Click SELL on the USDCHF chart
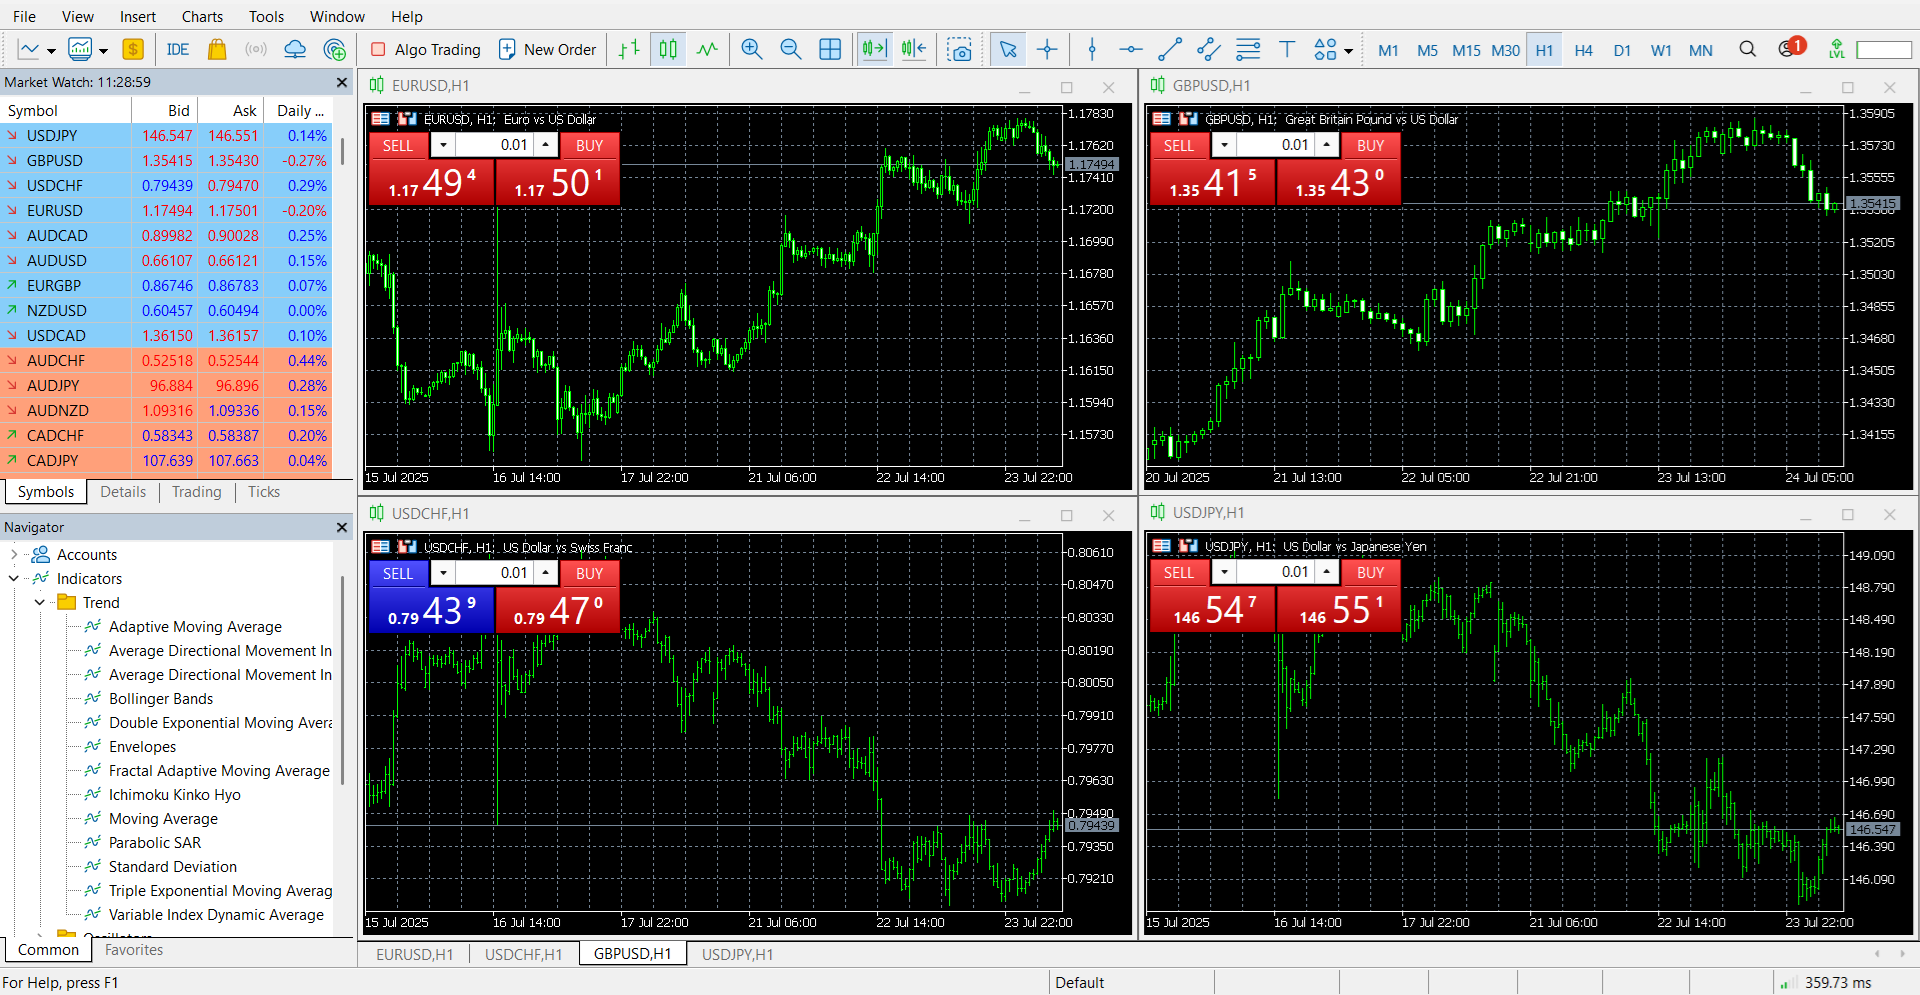The width and height of the screenshot is (1920, 995). (x=398, y=573)
